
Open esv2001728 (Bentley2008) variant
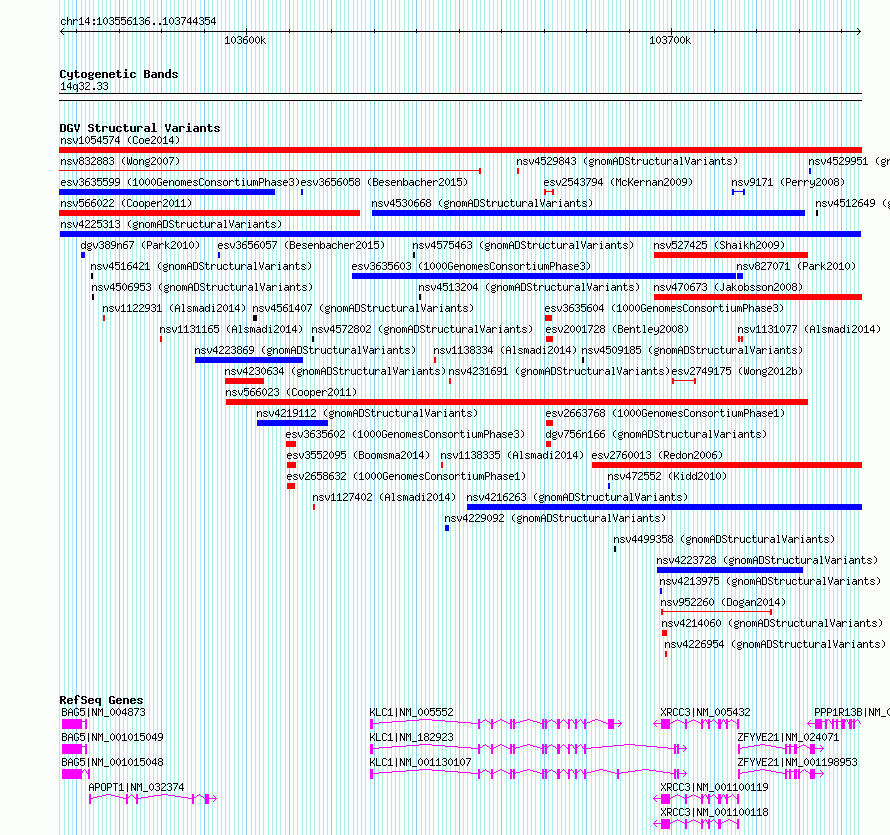(x=617, y=329)
